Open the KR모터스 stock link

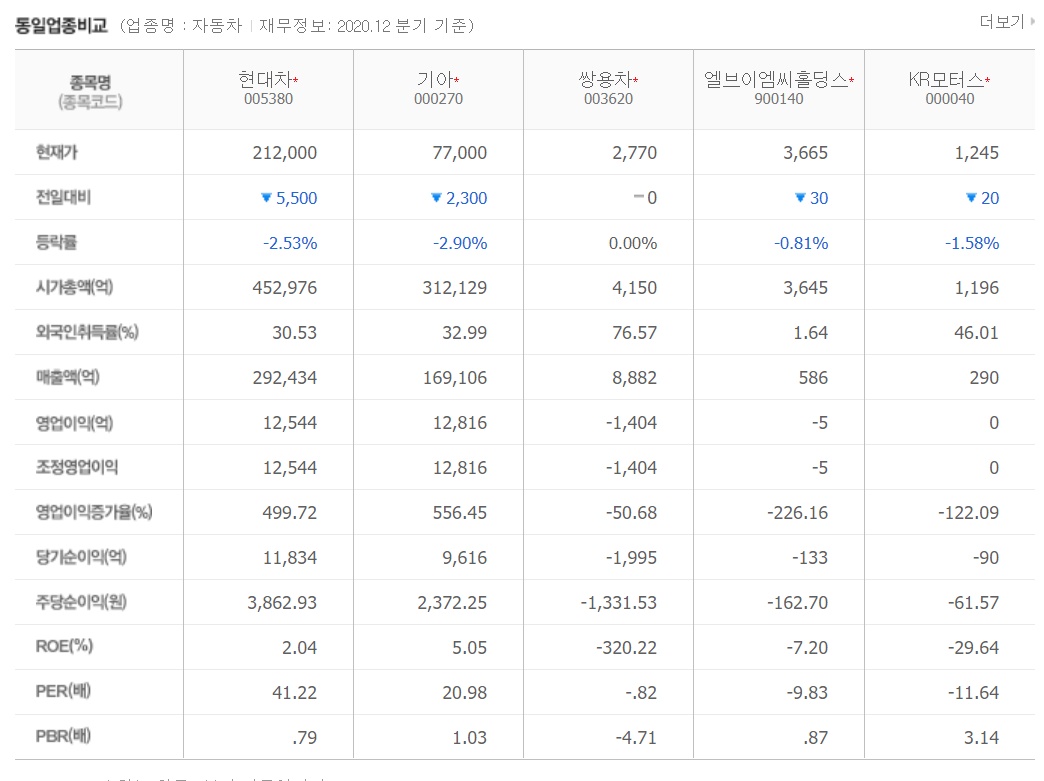point(946,80)
